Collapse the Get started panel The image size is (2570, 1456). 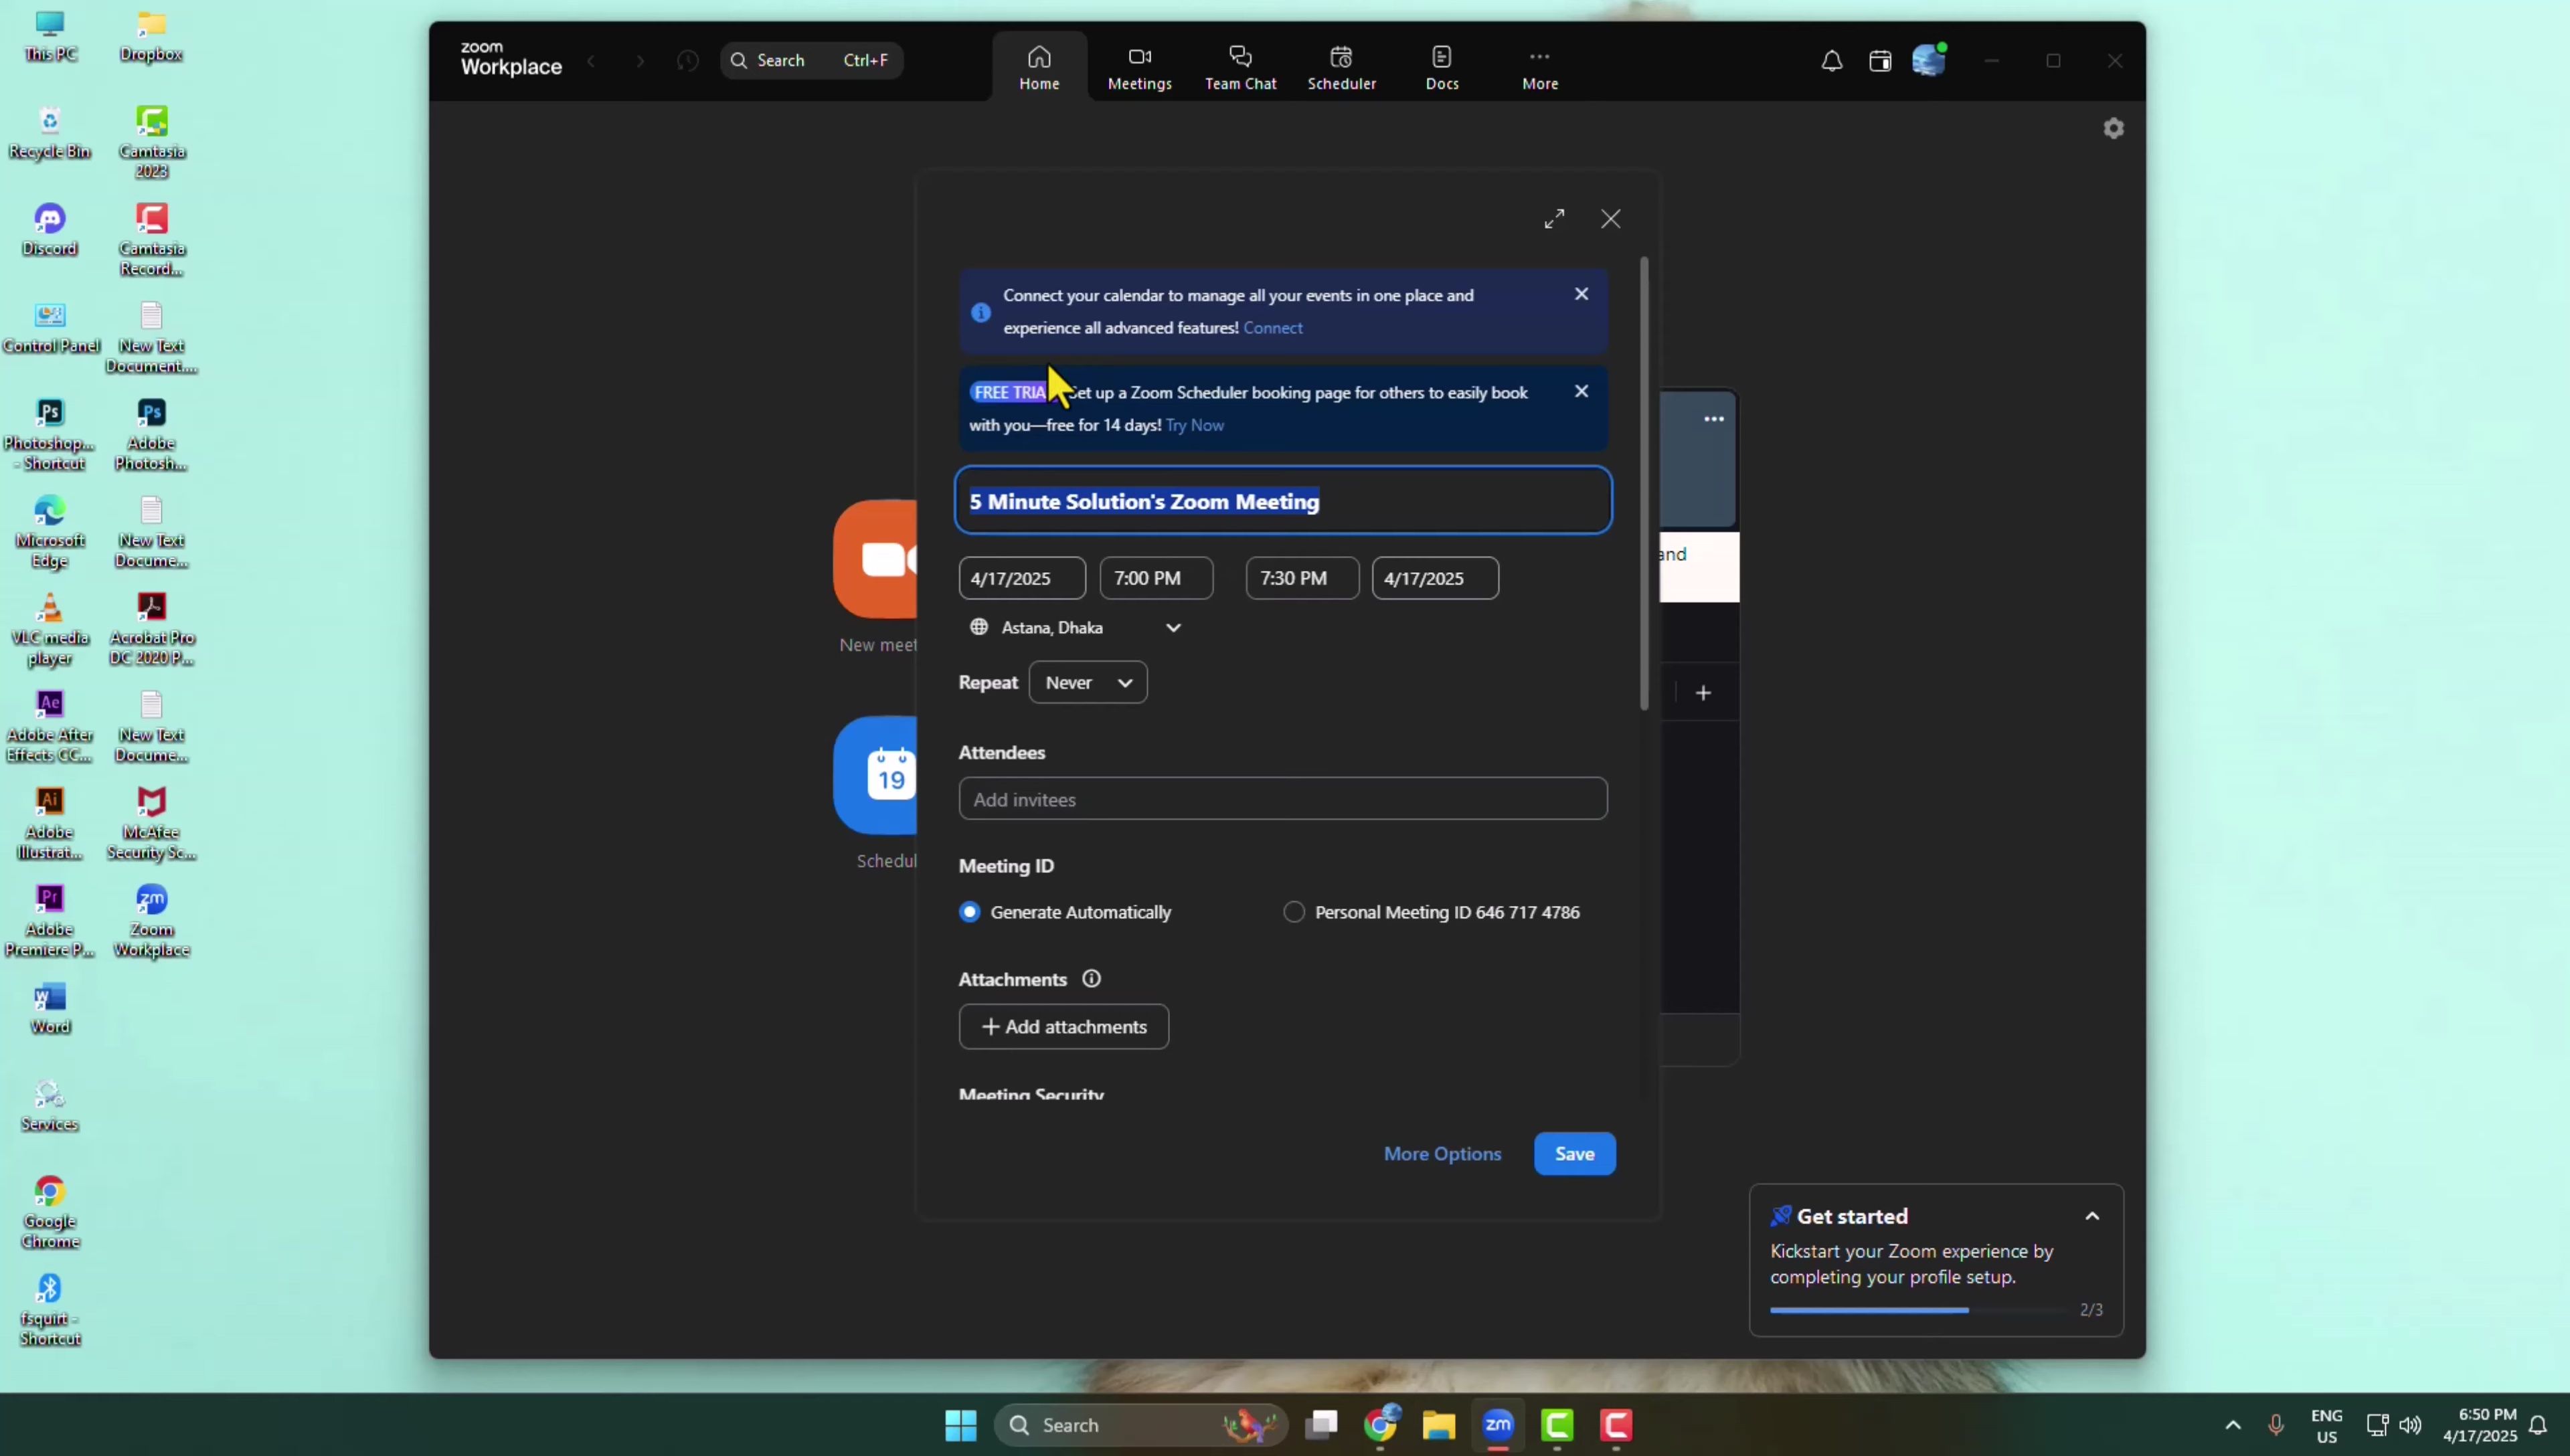click(2091, 1216)
